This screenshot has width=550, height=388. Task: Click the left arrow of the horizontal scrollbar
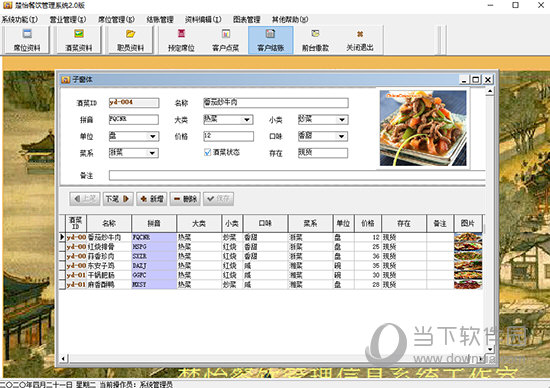(x=63, y=358)
